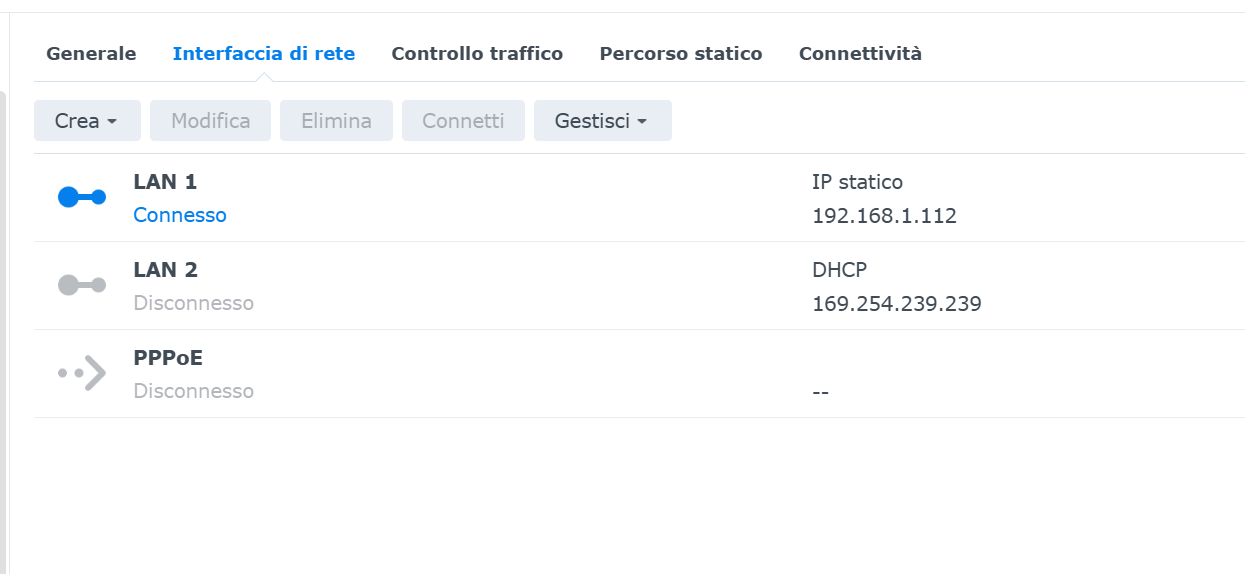1245x574 pixels.
Task: Expand the Gestisci dropdown menu
Action: pos(602,121)
